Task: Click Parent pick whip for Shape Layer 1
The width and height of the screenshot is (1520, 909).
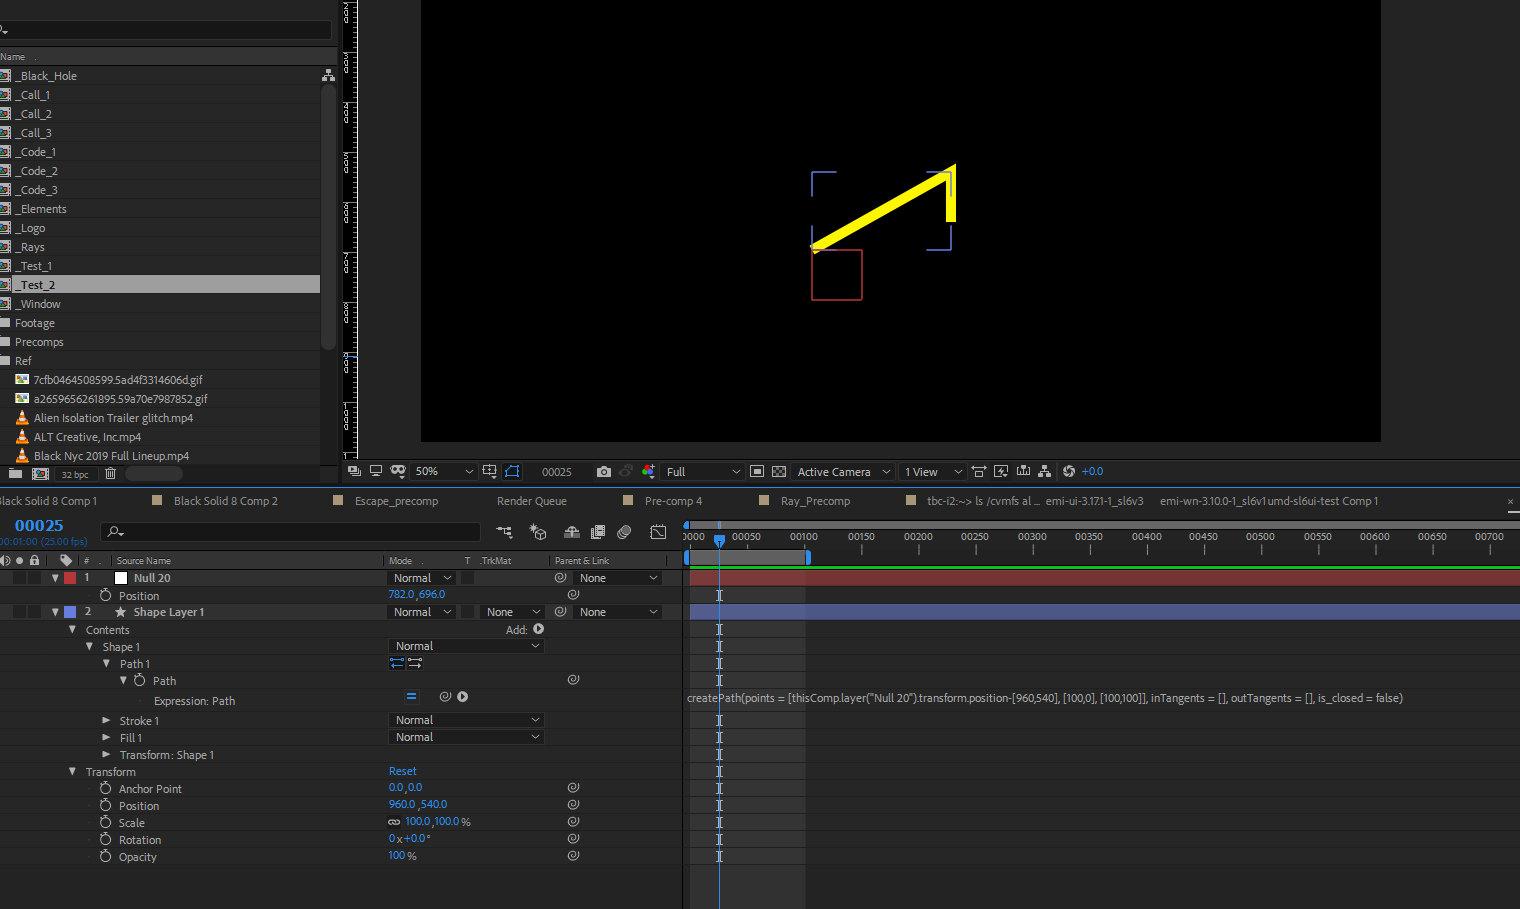Action: click(x=561, y=611)
